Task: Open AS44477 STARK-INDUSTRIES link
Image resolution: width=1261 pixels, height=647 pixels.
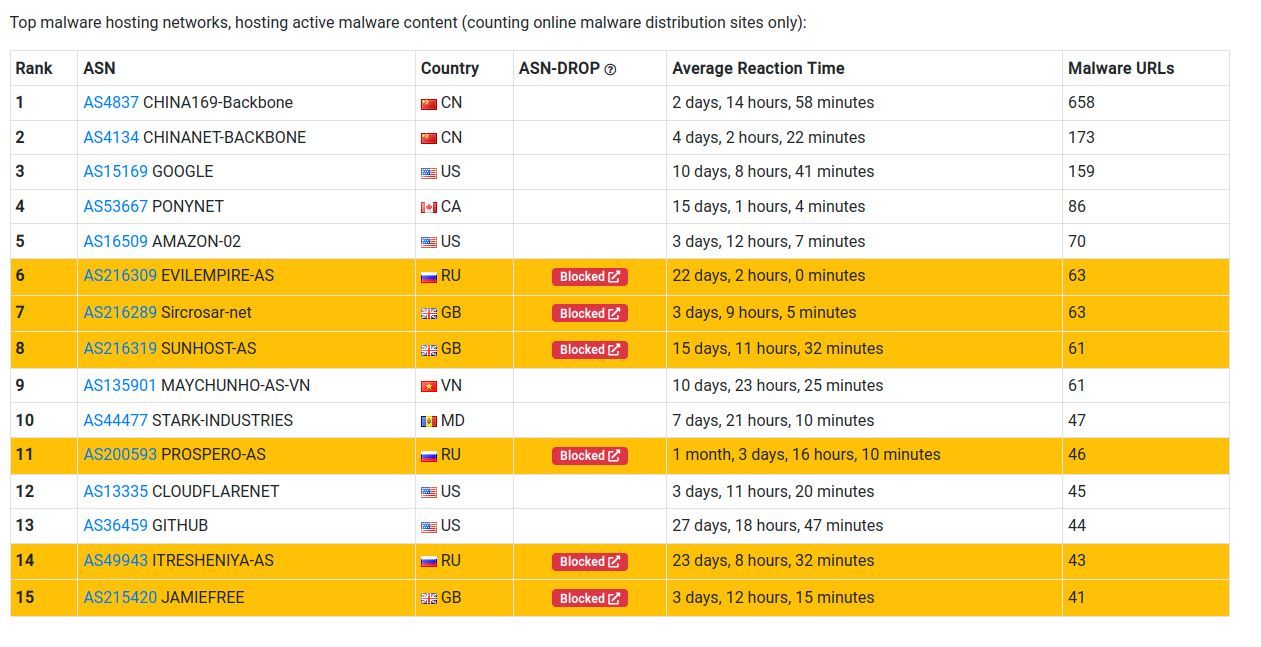Action: (115, 420)
